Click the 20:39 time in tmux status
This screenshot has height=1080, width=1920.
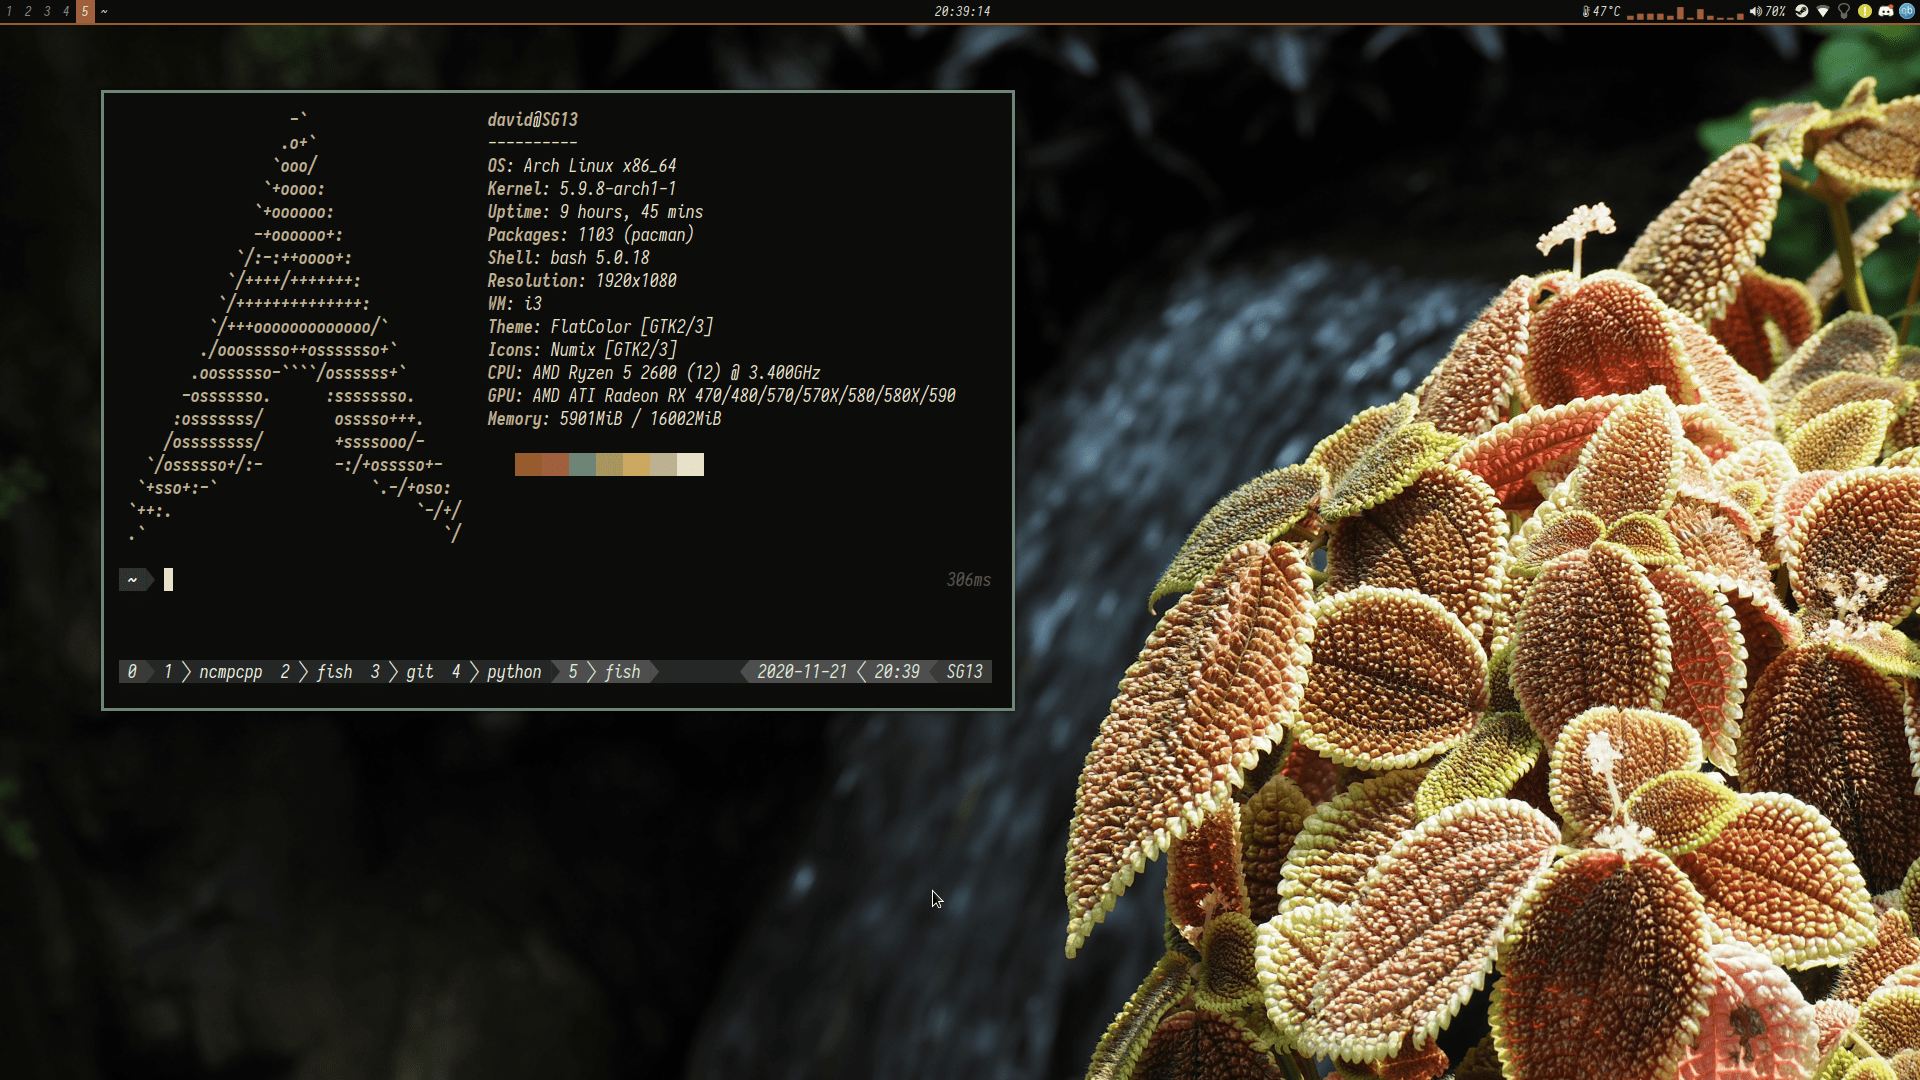897,672
